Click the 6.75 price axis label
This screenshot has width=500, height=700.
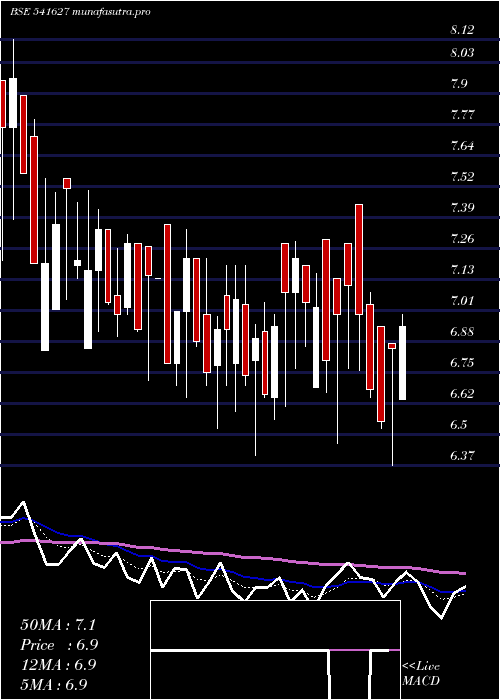tap(462, 362)
